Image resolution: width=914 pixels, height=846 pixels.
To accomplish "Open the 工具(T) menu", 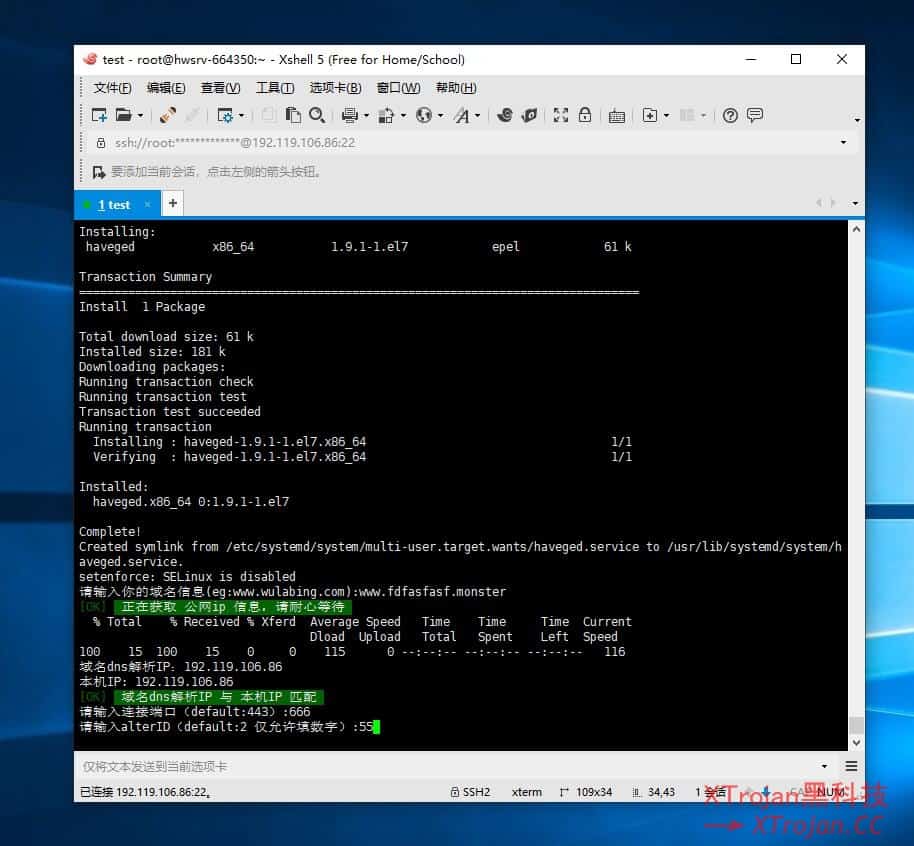I will click(x=275, y=88).
